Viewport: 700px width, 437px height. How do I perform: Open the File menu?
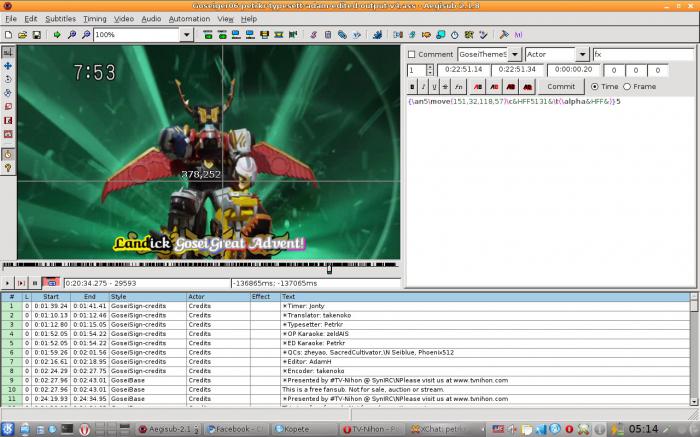pyautogui.click(x=11, y=19)
